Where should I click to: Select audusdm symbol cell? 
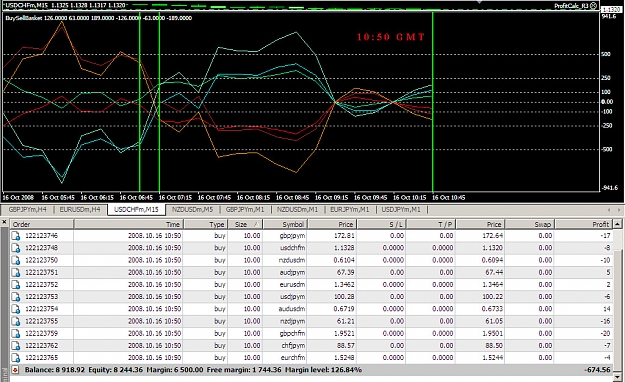pos(292,309)
